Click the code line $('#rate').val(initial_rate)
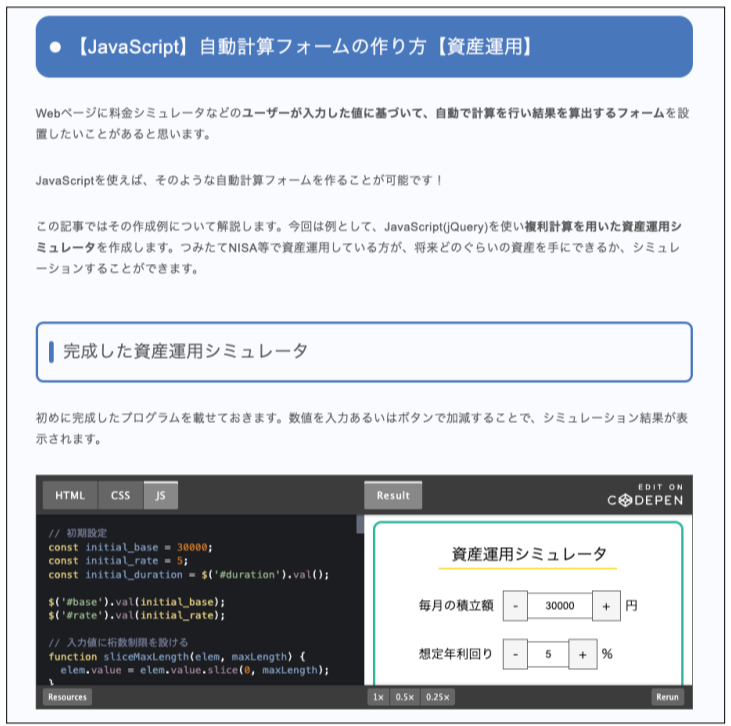 pos(137,615)
